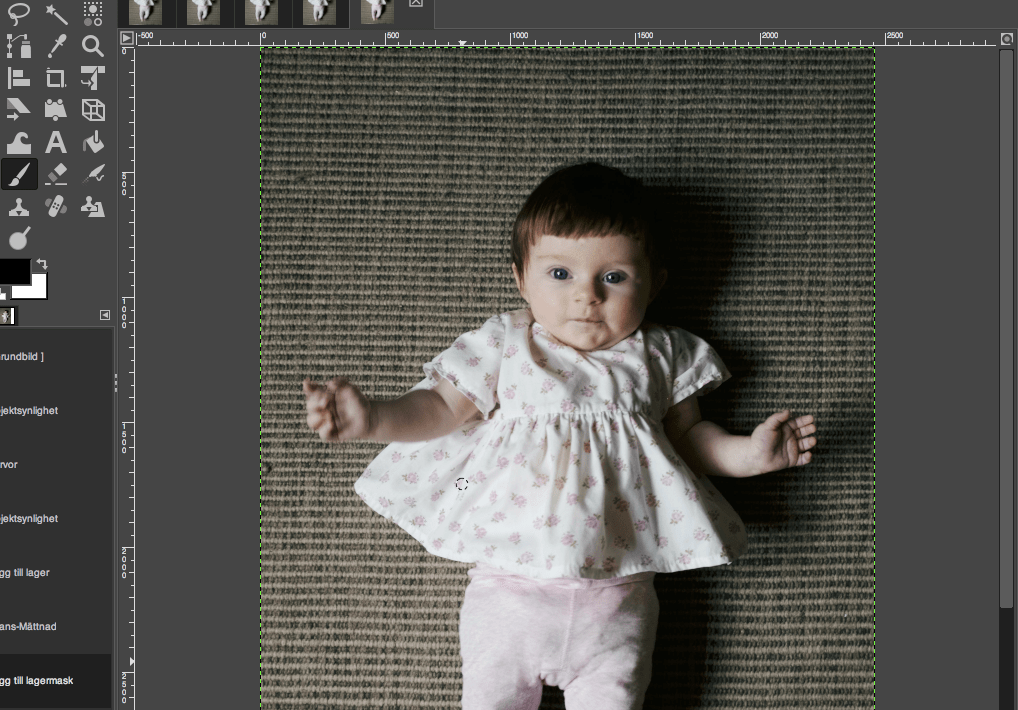Choose the Crop tool
Image resolution: width=1018 pixels, height=710 pixels.
56,78
